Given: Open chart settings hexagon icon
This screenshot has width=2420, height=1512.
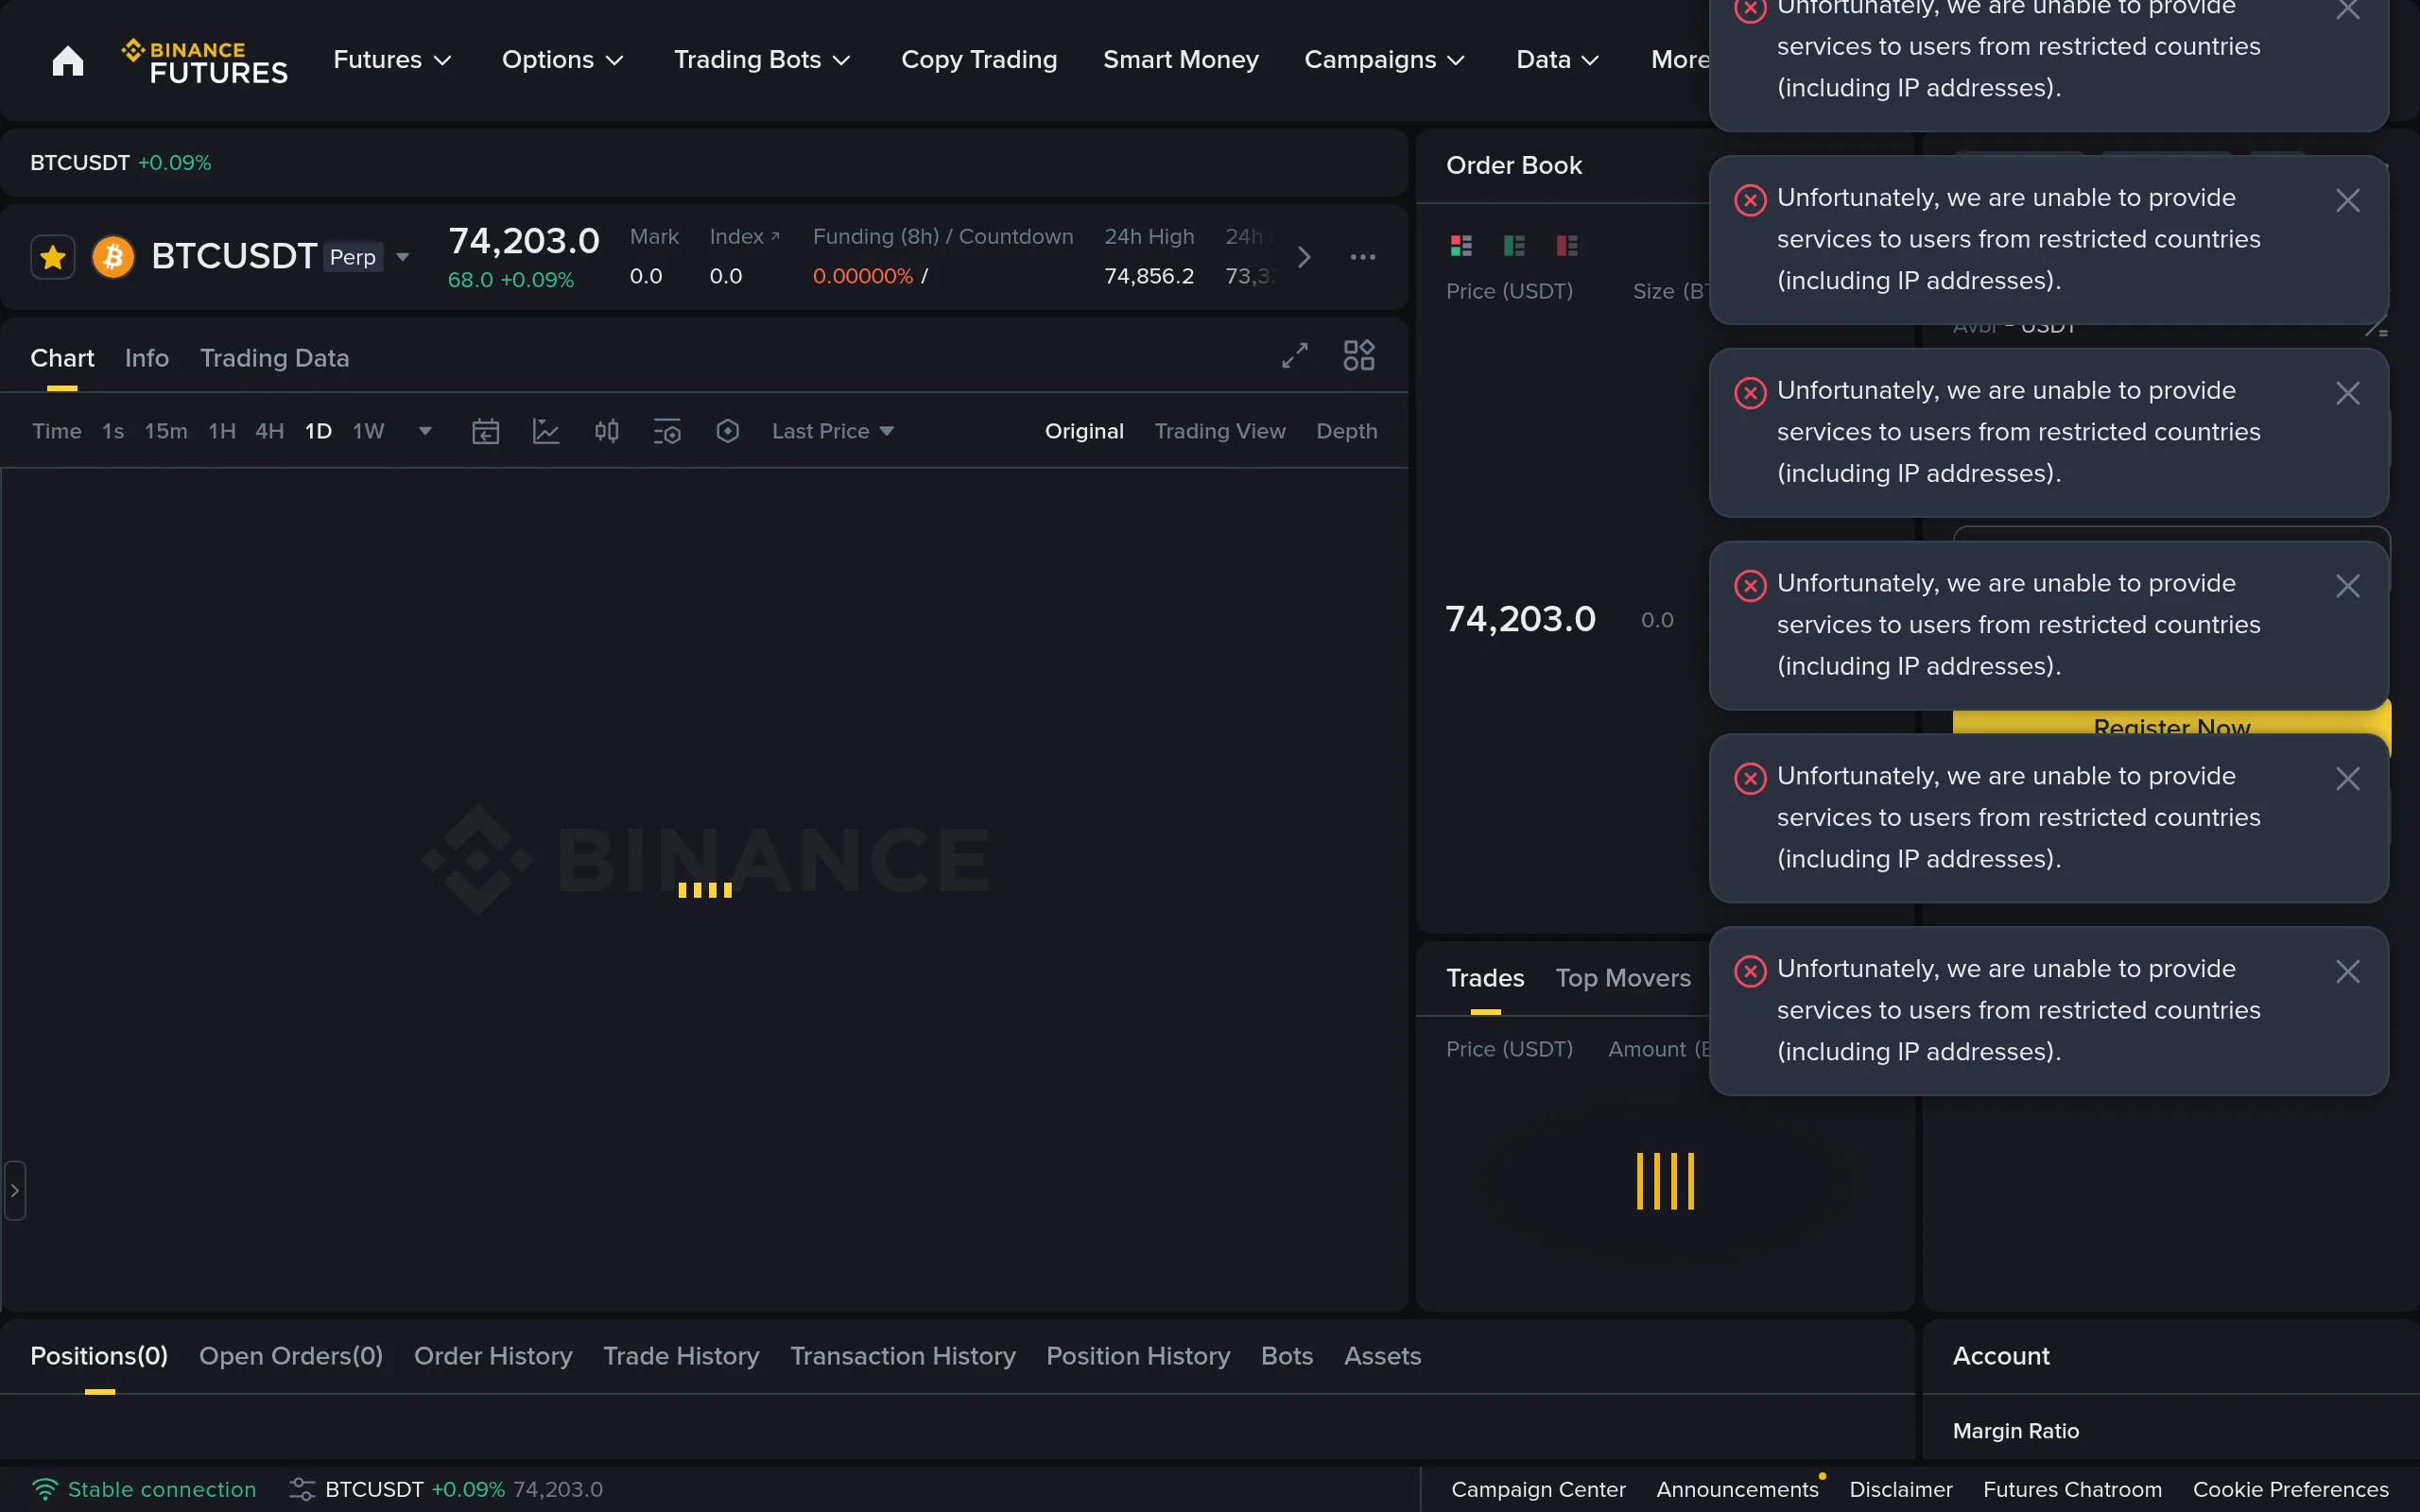Looking at the screenshot, I should click(x=727, y=430).
